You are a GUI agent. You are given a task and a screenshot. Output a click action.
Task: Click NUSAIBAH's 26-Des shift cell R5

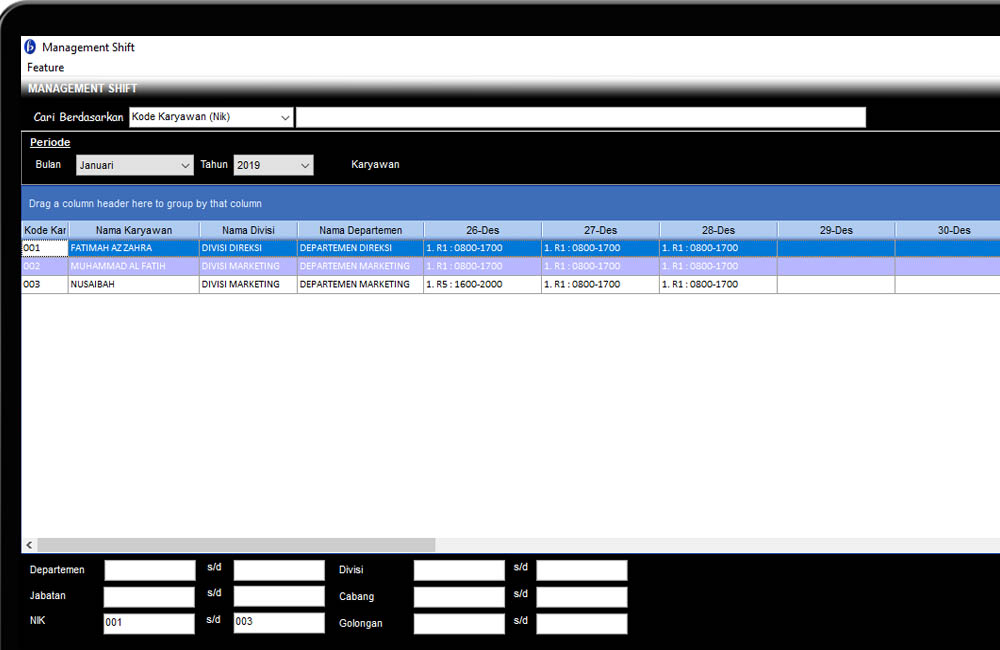click(x=482, y=284)
